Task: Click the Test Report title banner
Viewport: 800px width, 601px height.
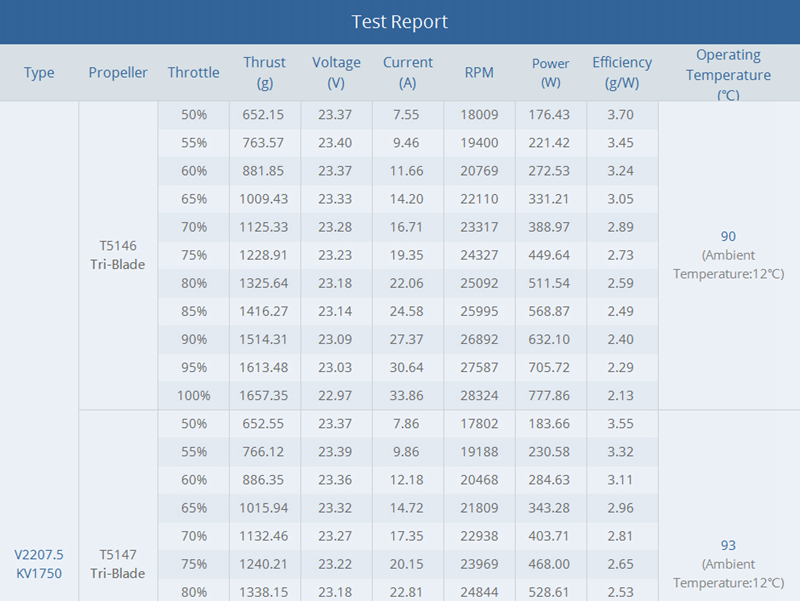Action: point(400,22)
